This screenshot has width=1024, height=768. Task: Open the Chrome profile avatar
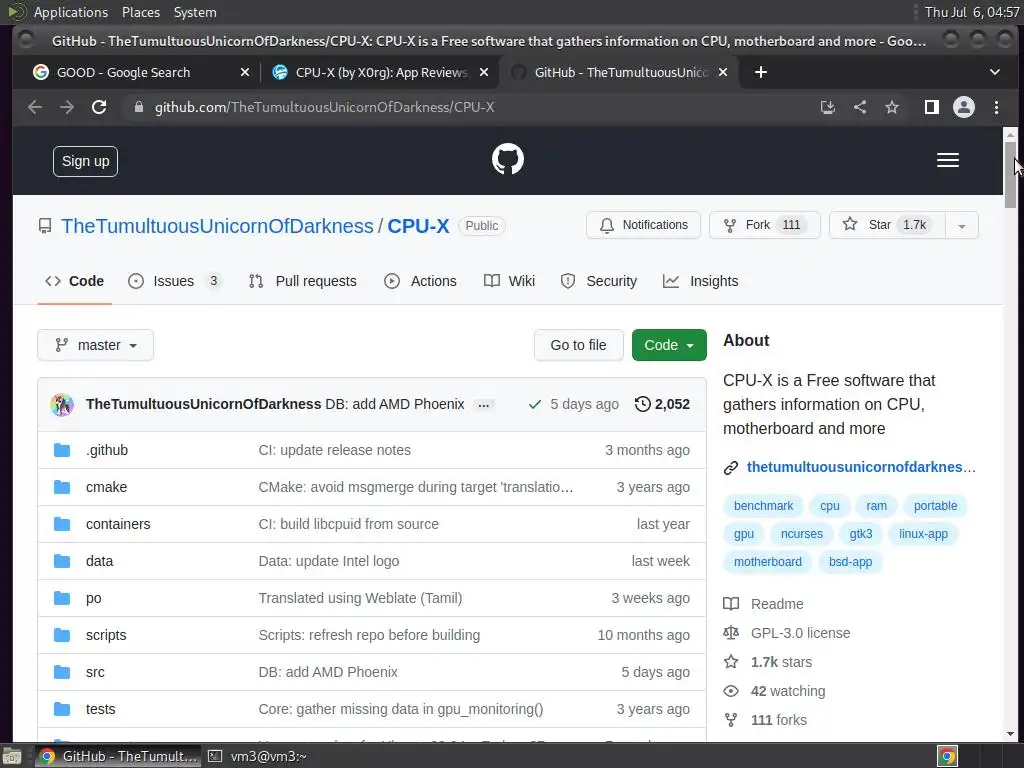964,107
